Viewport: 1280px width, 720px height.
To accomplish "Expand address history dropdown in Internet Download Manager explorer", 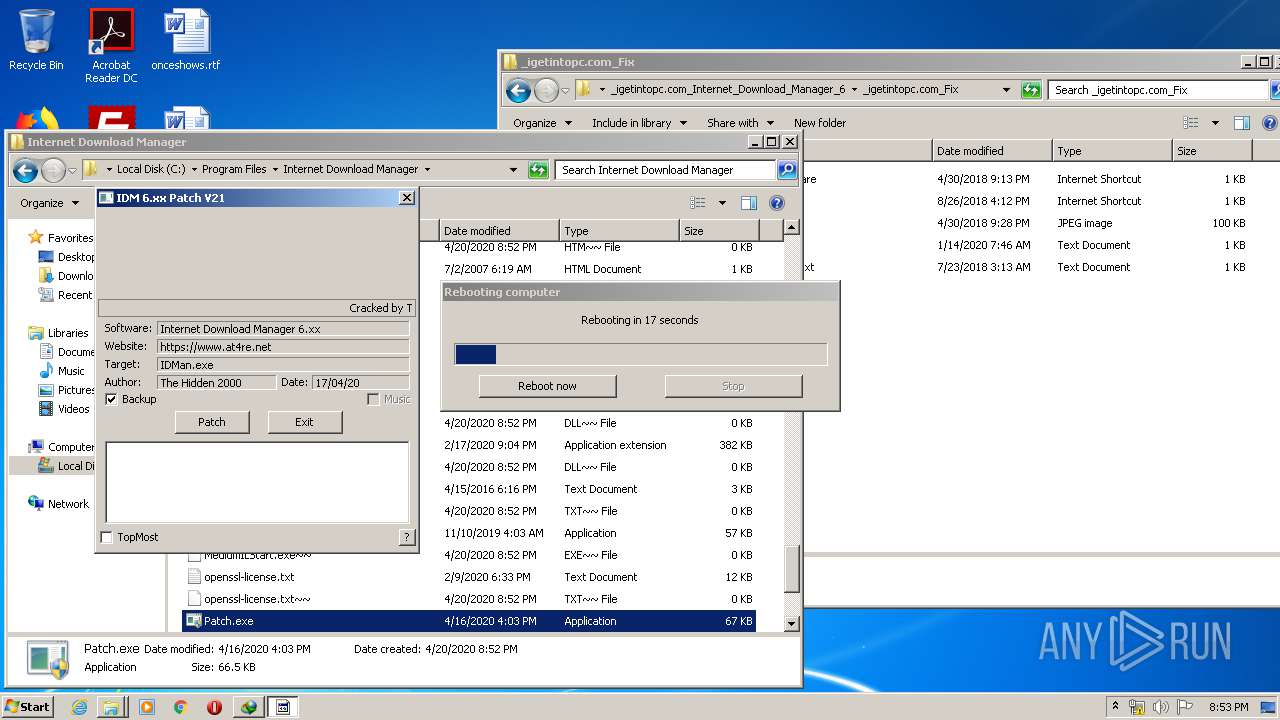I will tap(513, 170).
